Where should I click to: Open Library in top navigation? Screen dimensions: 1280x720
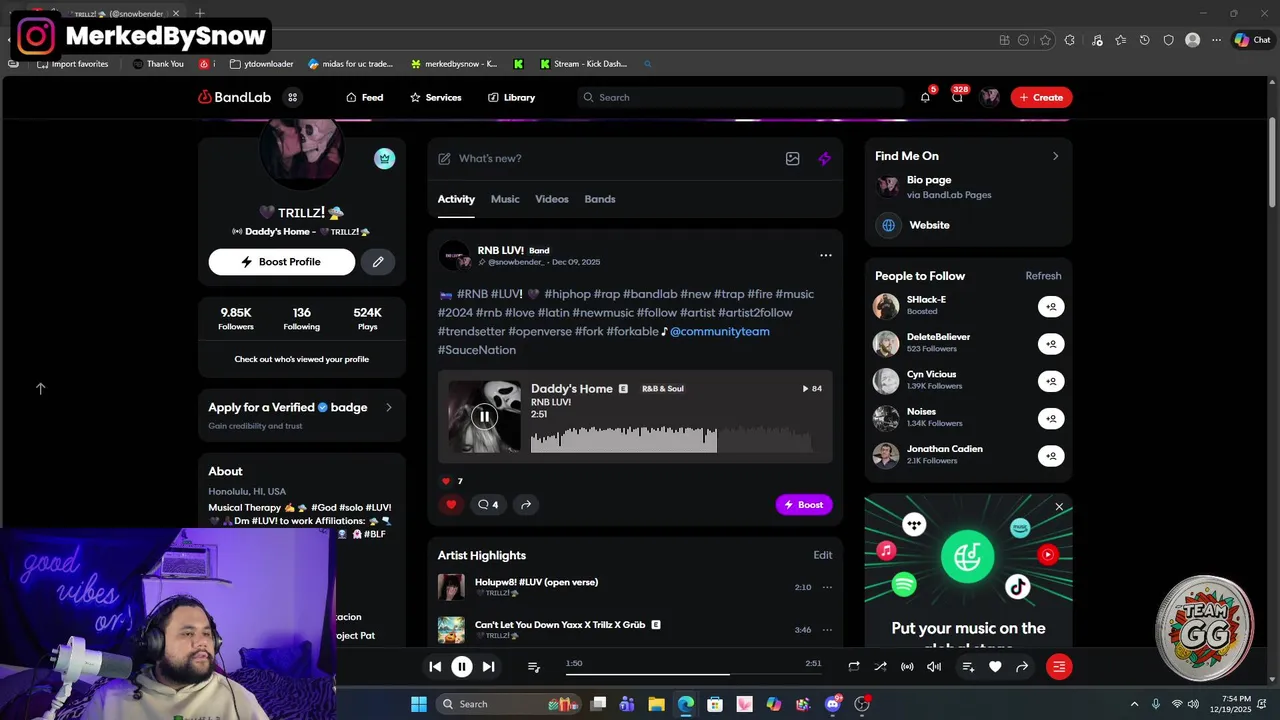pos(511,97)
